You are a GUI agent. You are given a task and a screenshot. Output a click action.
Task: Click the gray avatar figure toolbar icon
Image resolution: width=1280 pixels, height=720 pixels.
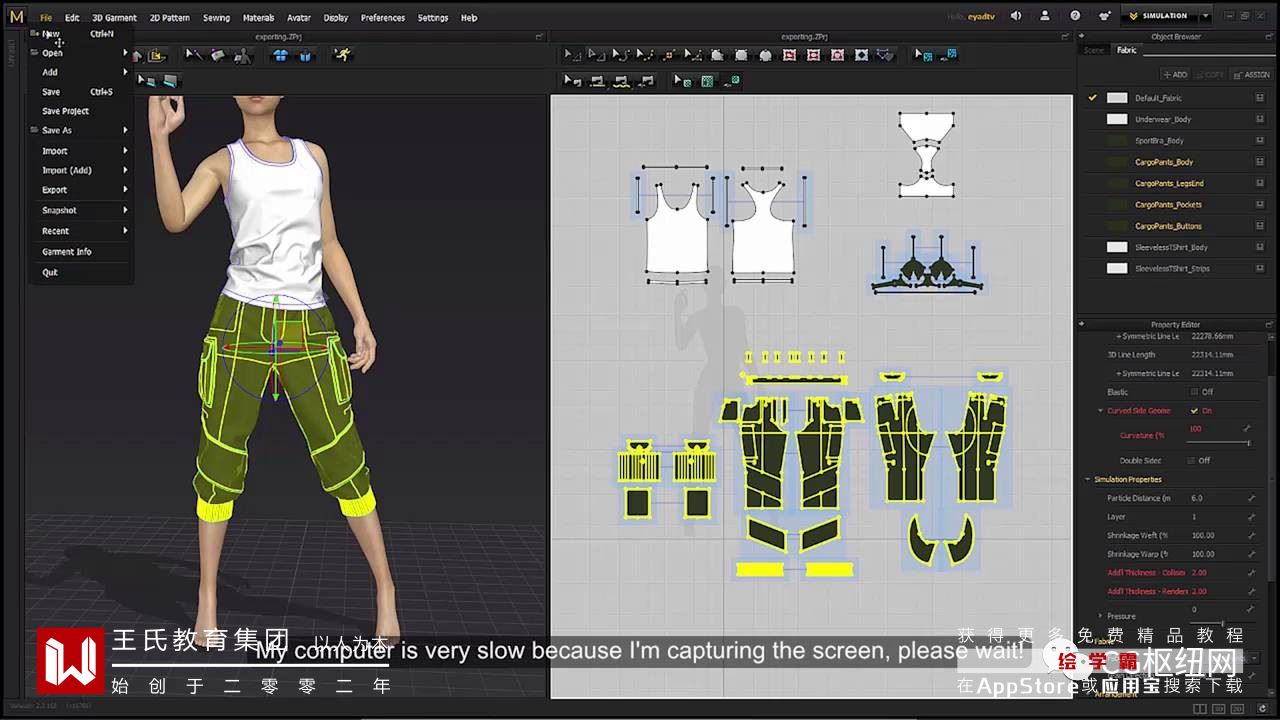tap(242, 56)
